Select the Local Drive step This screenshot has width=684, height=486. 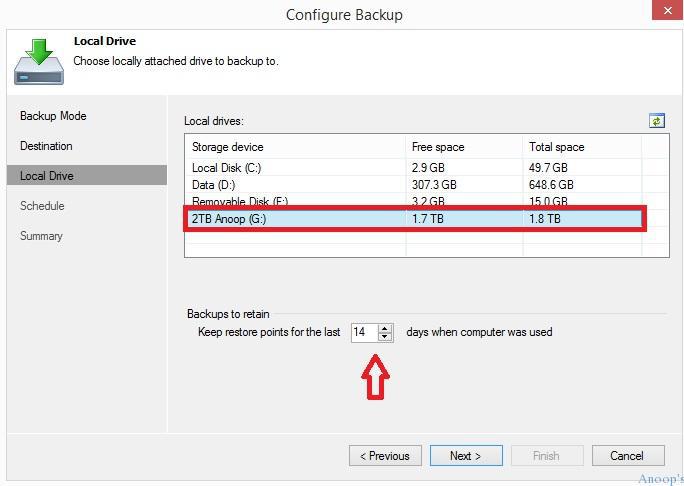coord(87,175)
